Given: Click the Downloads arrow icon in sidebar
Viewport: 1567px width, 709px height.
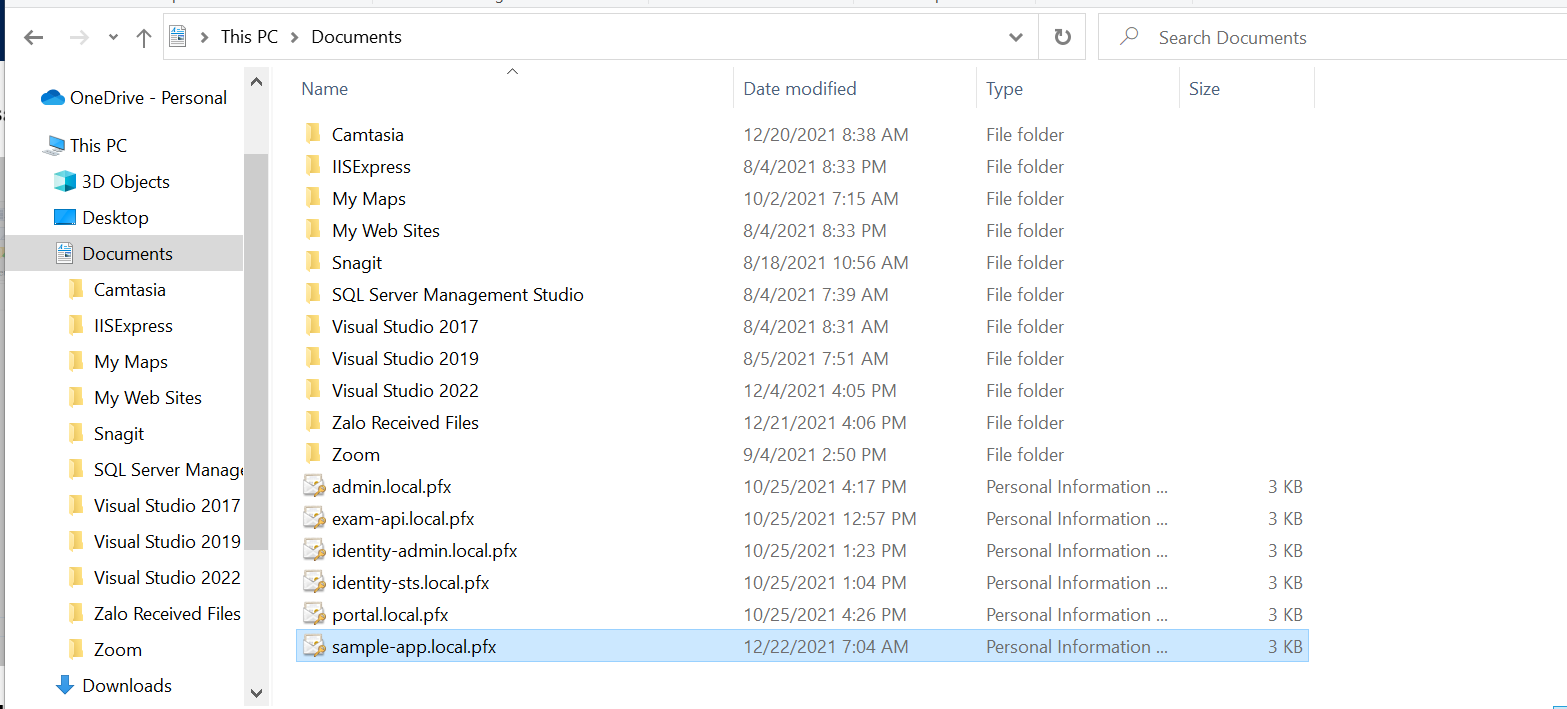Looking at the screenshot, I should click(65, 686).
